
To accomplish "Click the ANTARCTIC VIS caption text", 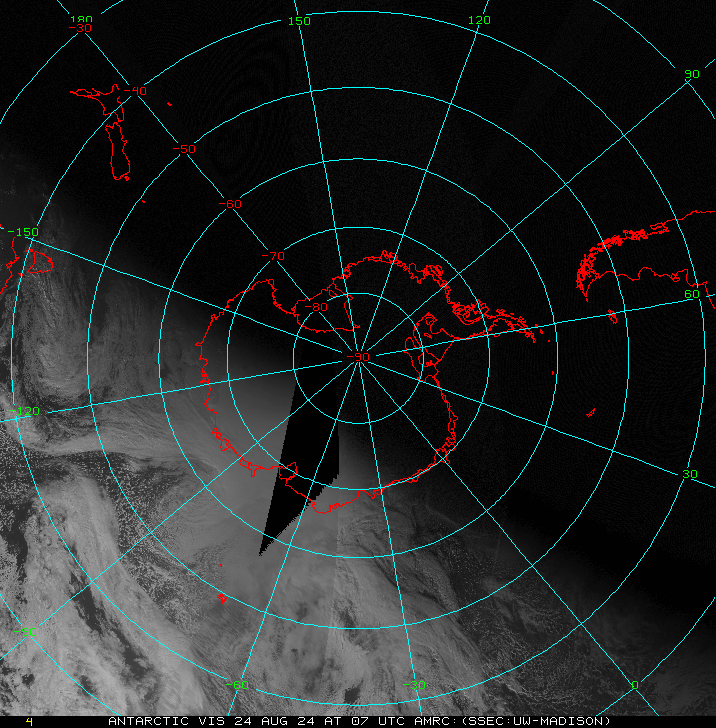I will point(154,720).
